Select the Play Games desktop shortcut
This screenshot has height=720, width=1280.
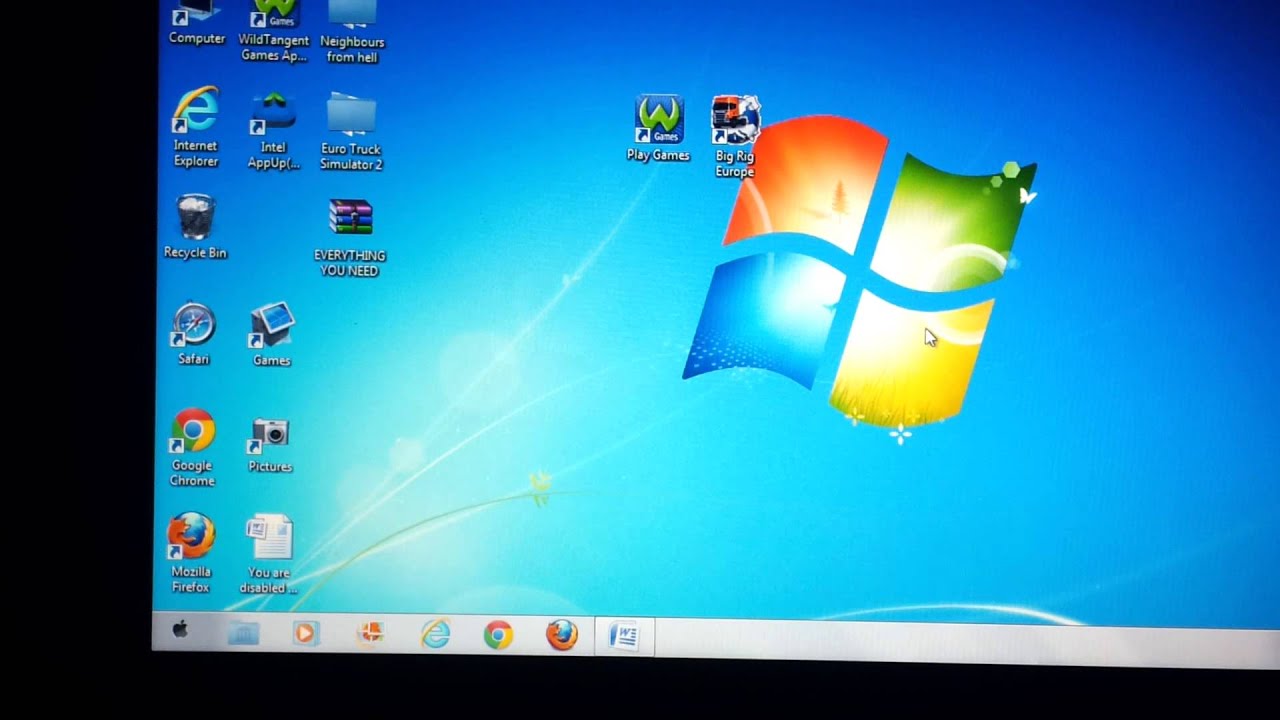[658, 128]
